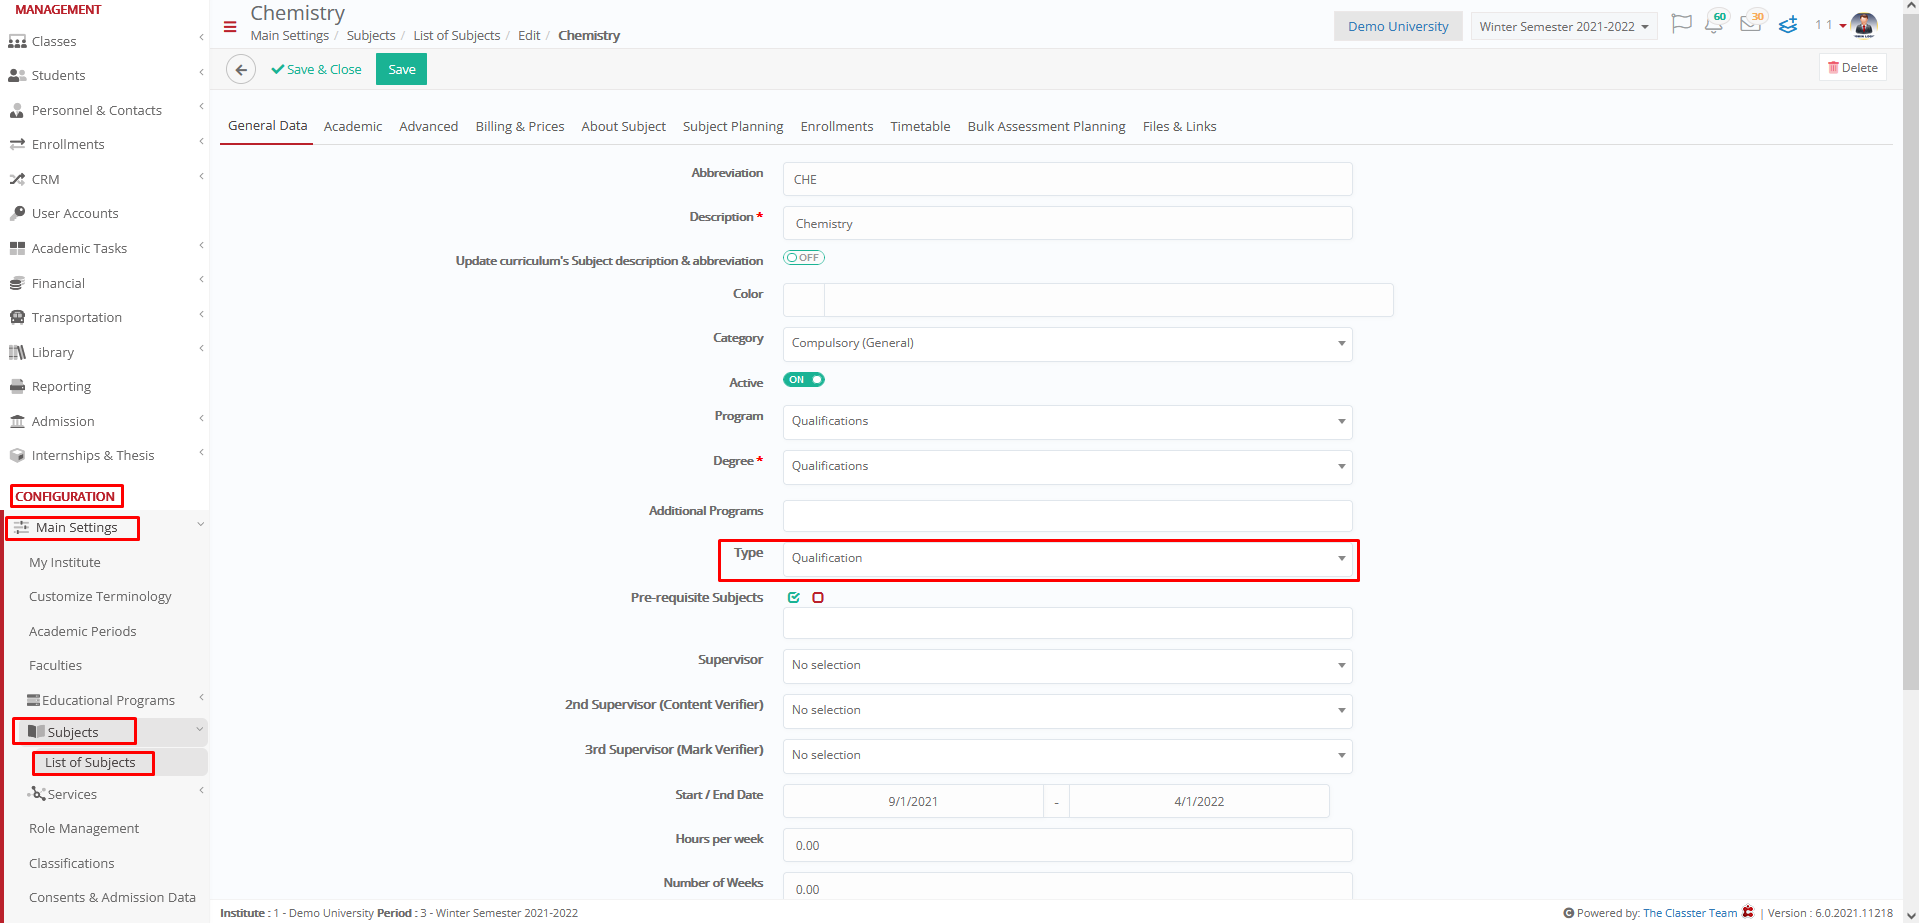Click the Demo University button

point(1398,27)
